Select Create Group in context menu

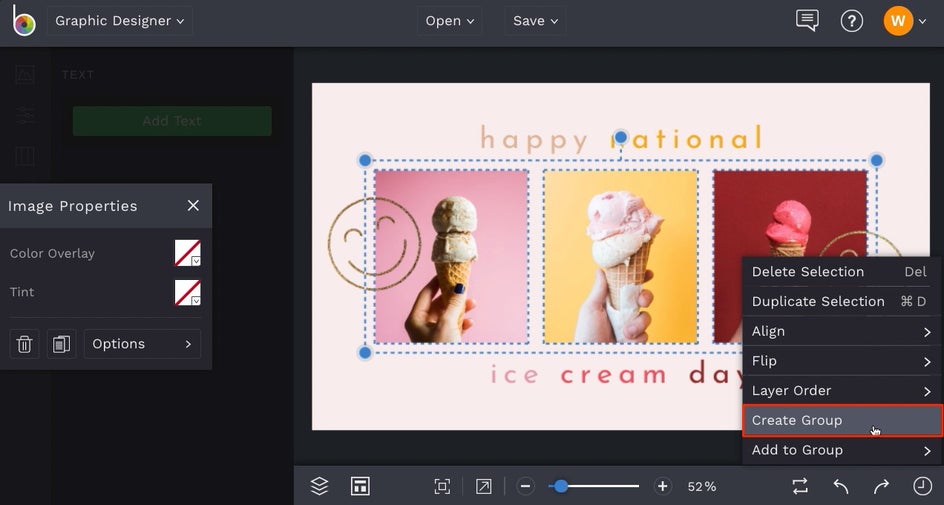pos(841,420)
